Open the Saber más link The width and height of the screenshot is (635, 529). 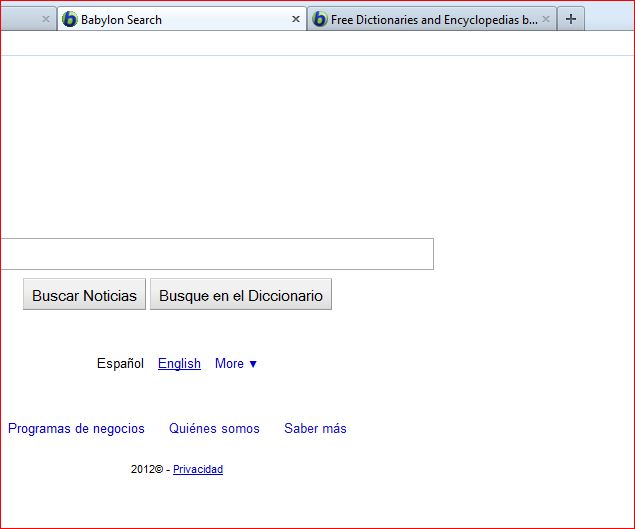[x=315, y=429]
